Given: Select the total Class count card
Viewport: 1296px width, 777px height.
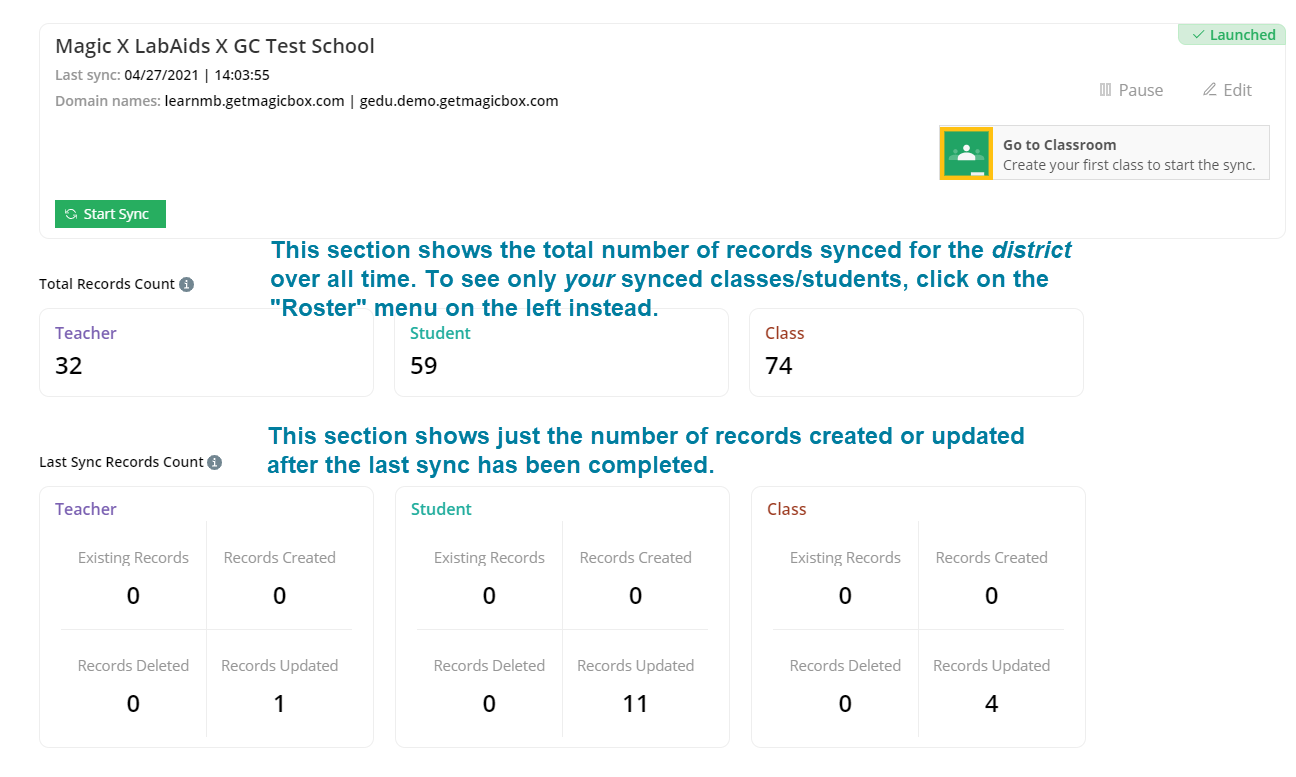Looking at the screenshot, I should tap(916, 352).
